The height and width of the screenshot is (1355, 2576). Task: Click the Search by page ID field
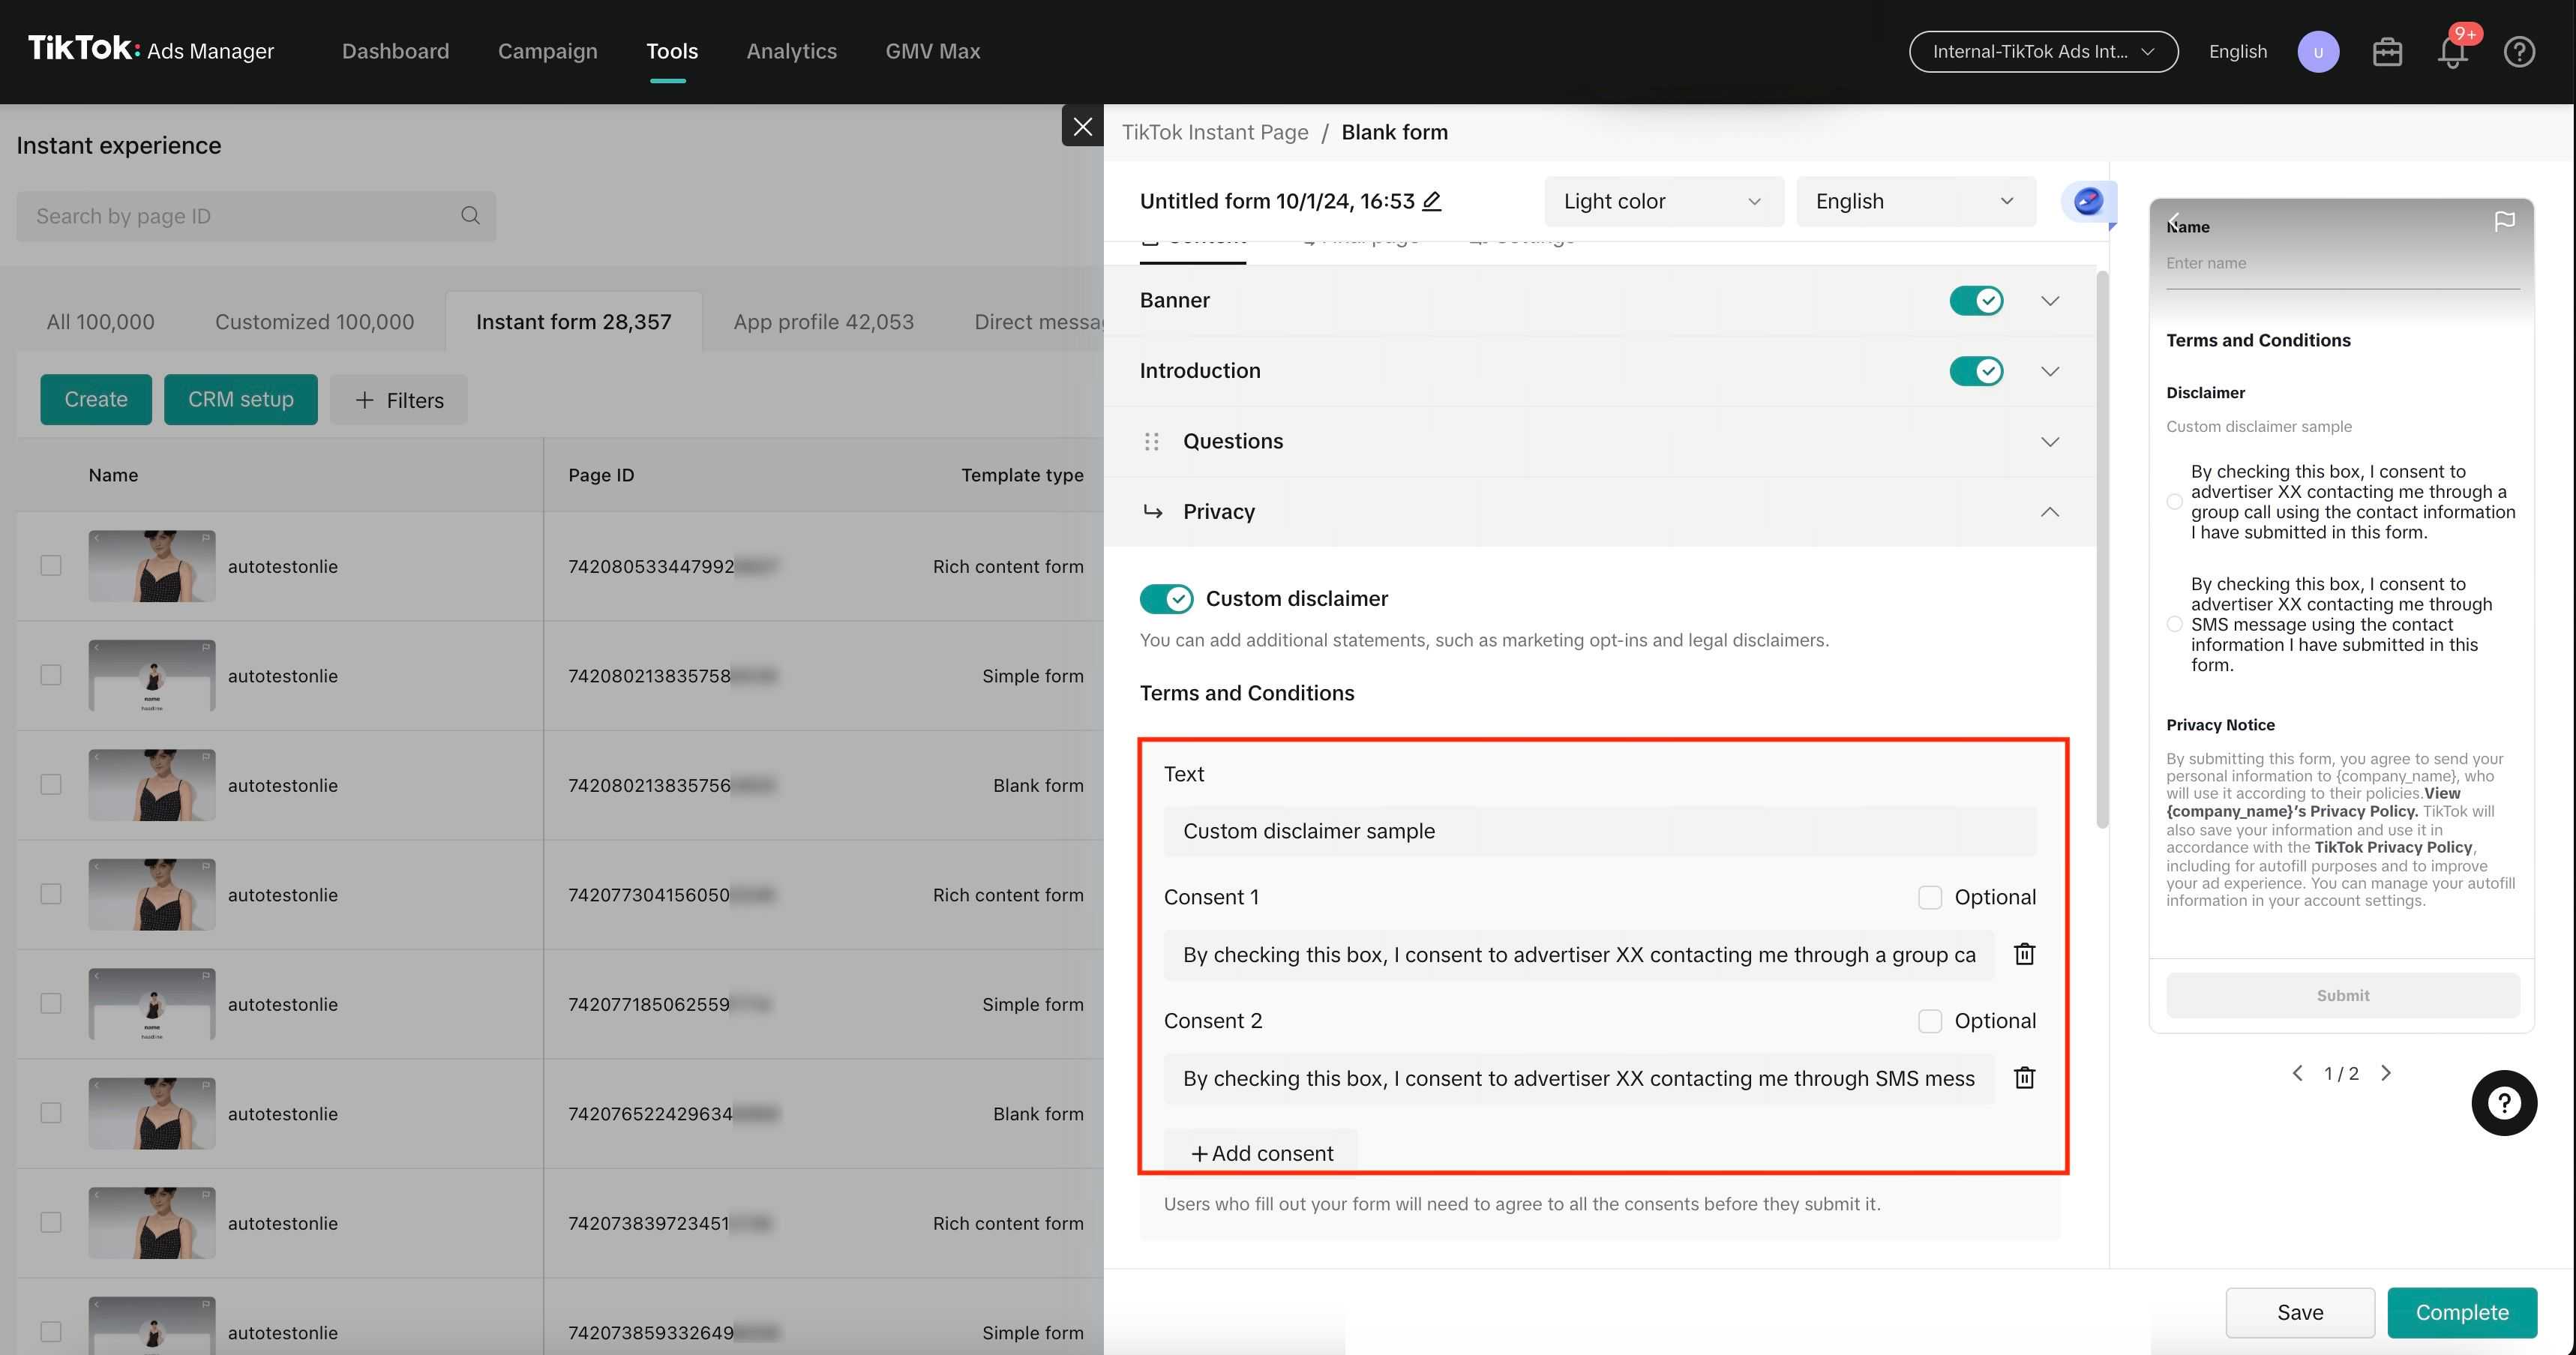point(256,216)
